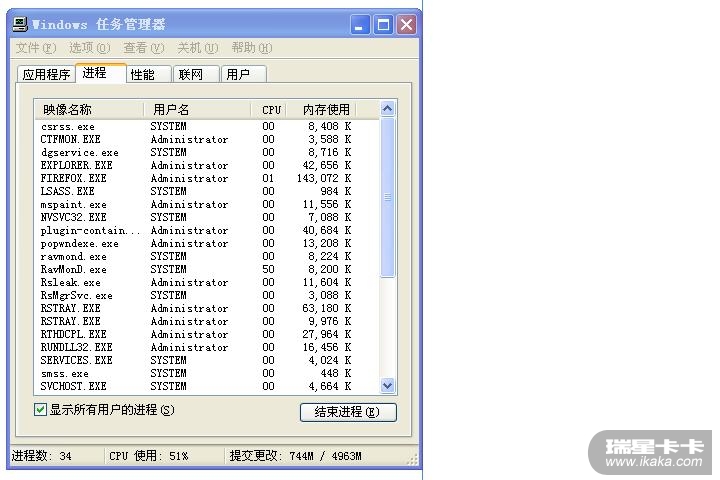The height and width of the screenshot is (480, 720).
Task: Select the SERVICES.EXE process
Action: coord(207,360)
